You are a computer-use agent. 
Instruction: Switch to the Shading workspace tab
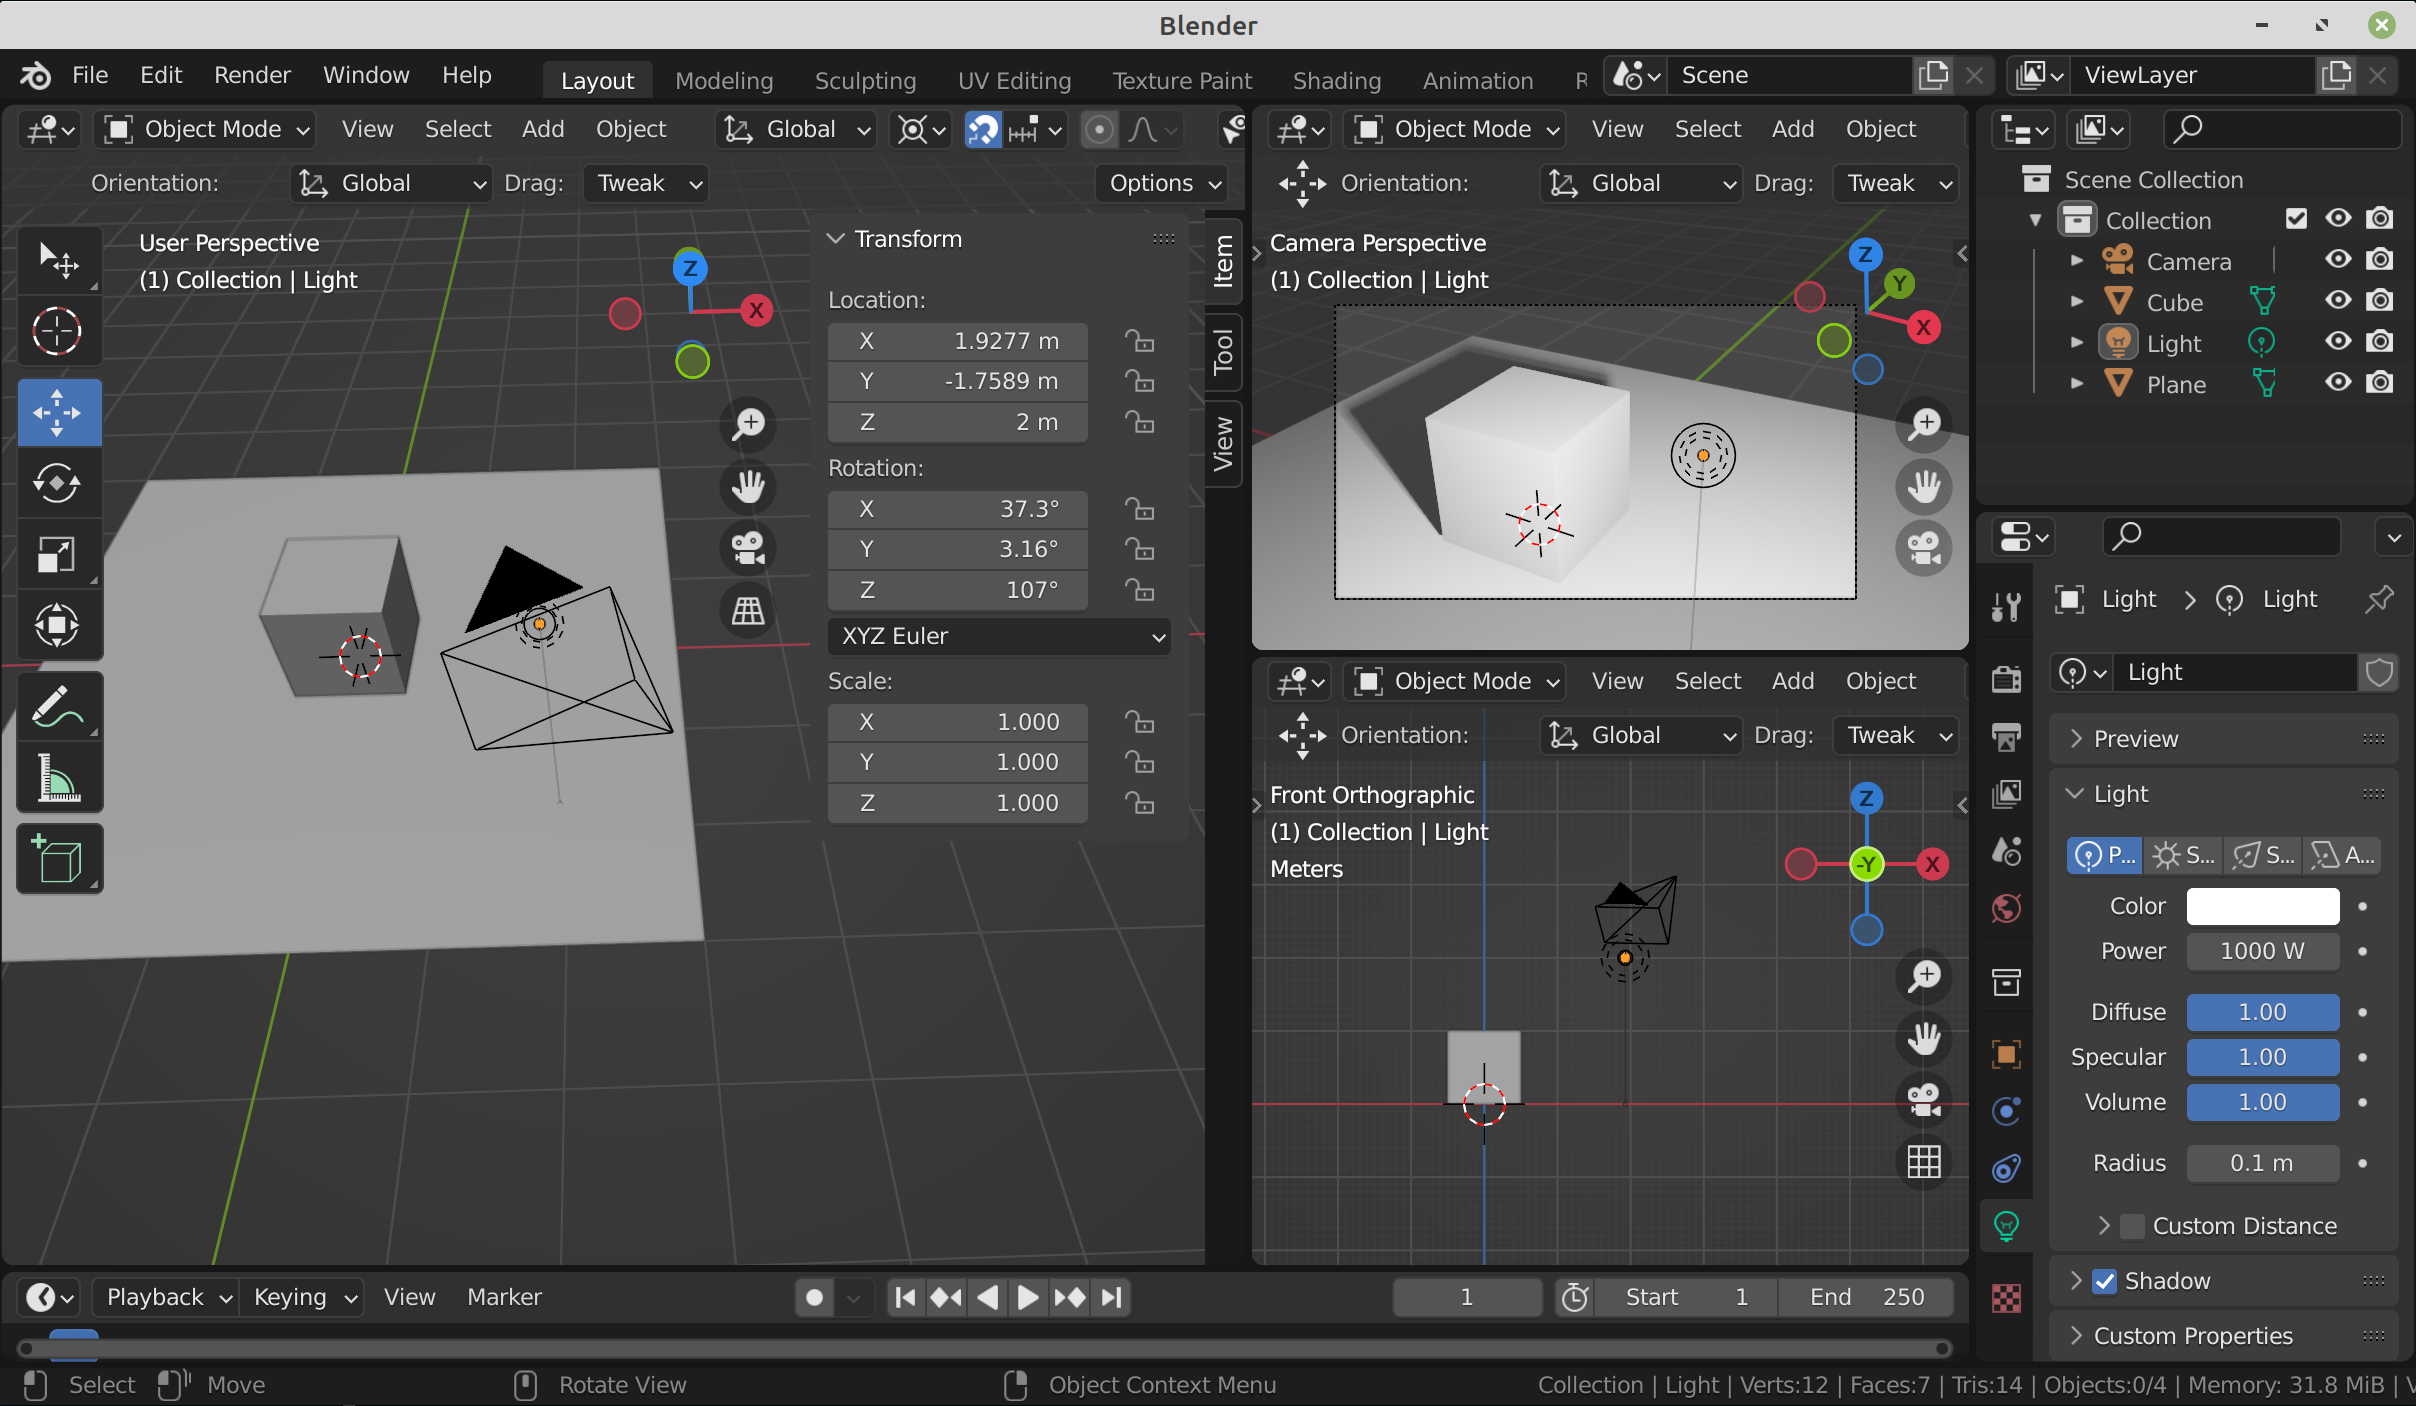tap(1336, 80)
